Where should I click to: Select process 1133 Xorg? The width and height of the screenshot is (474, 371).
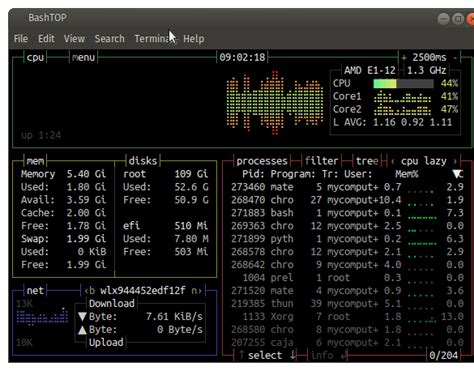(x=347, y=317)
